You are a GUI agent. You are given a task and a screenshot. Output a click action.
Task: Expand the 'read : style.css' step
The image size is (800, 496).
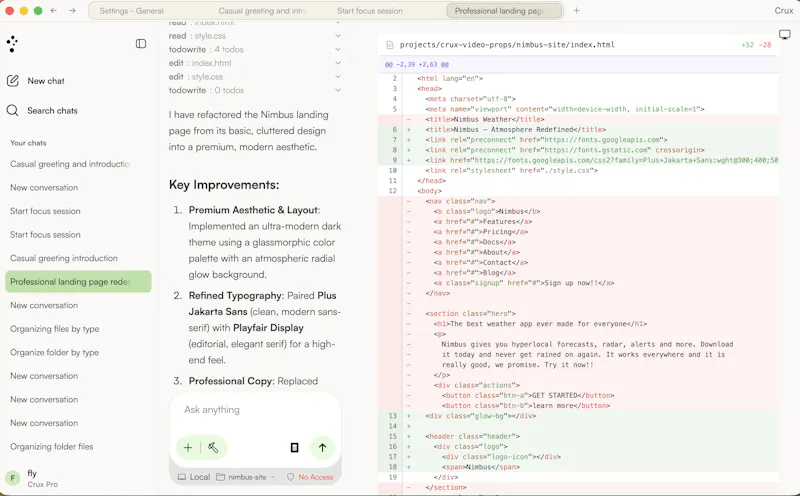254,36
